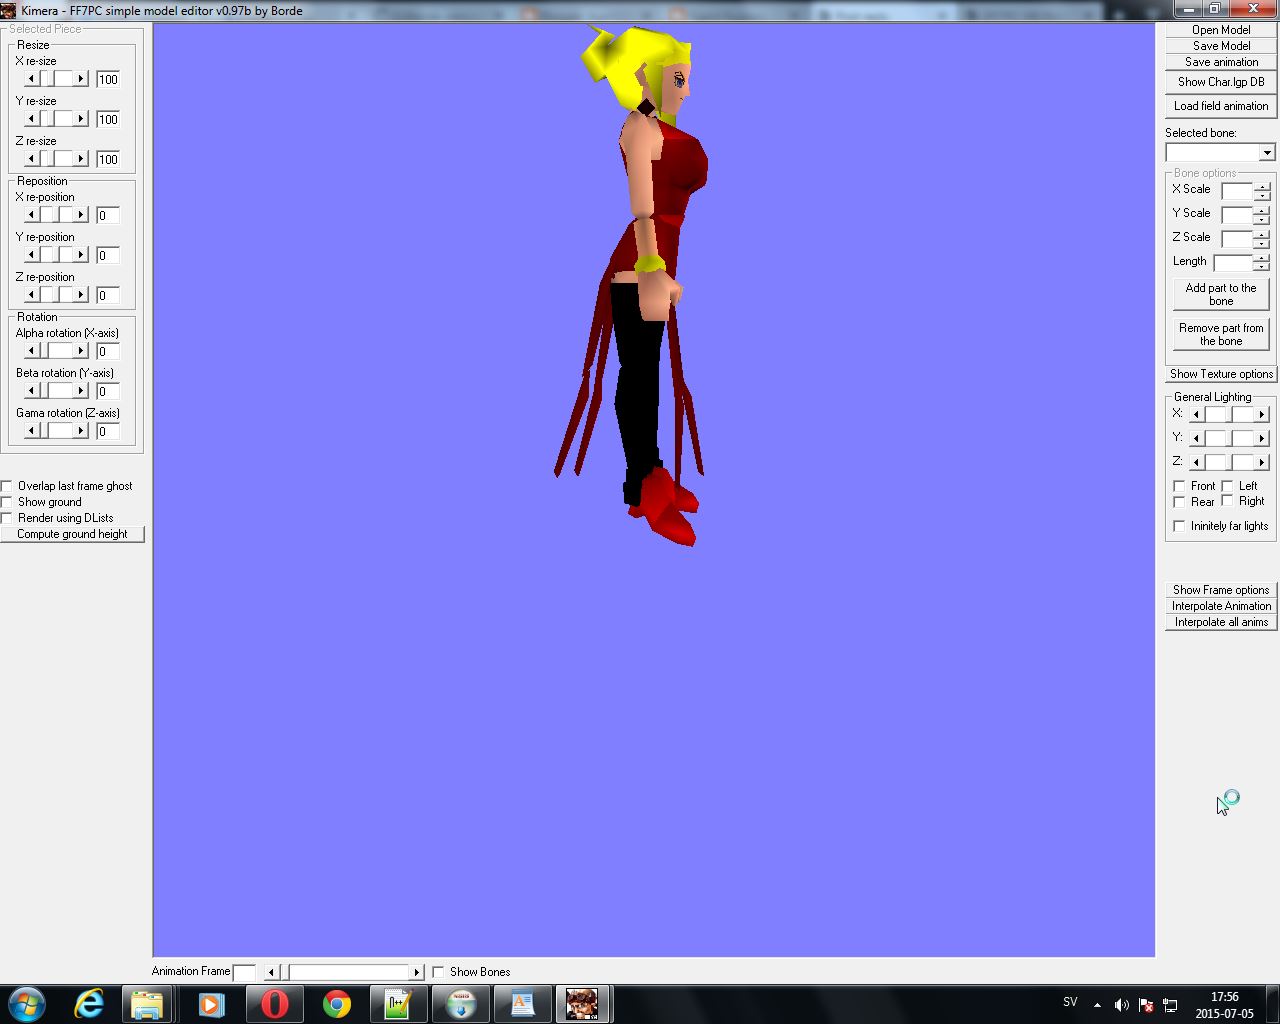The height and width of the screenshot is (1024, 1280).
Task: Open the Action Center flag icon
Action: (1146, 1005)
